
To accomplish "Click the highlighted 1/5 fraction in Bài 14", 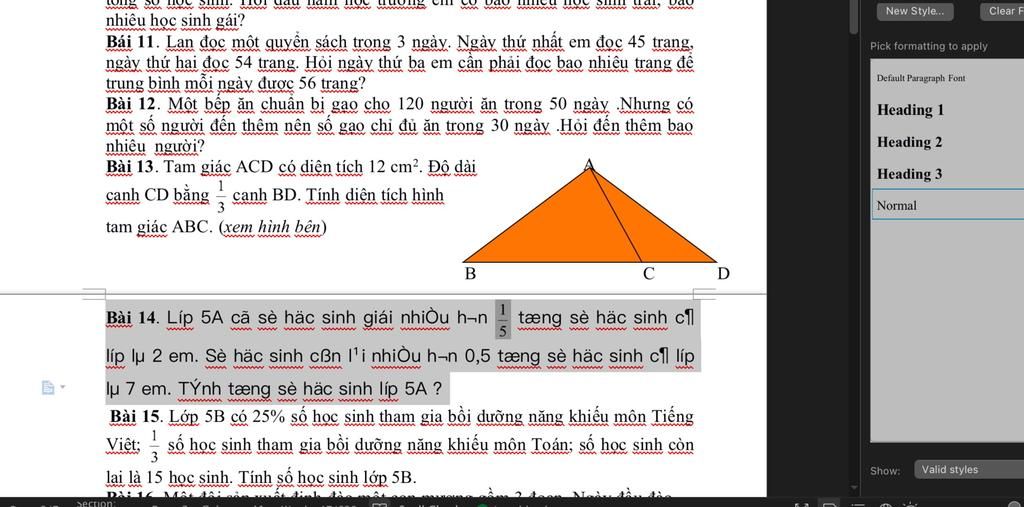I will point(503,319).
